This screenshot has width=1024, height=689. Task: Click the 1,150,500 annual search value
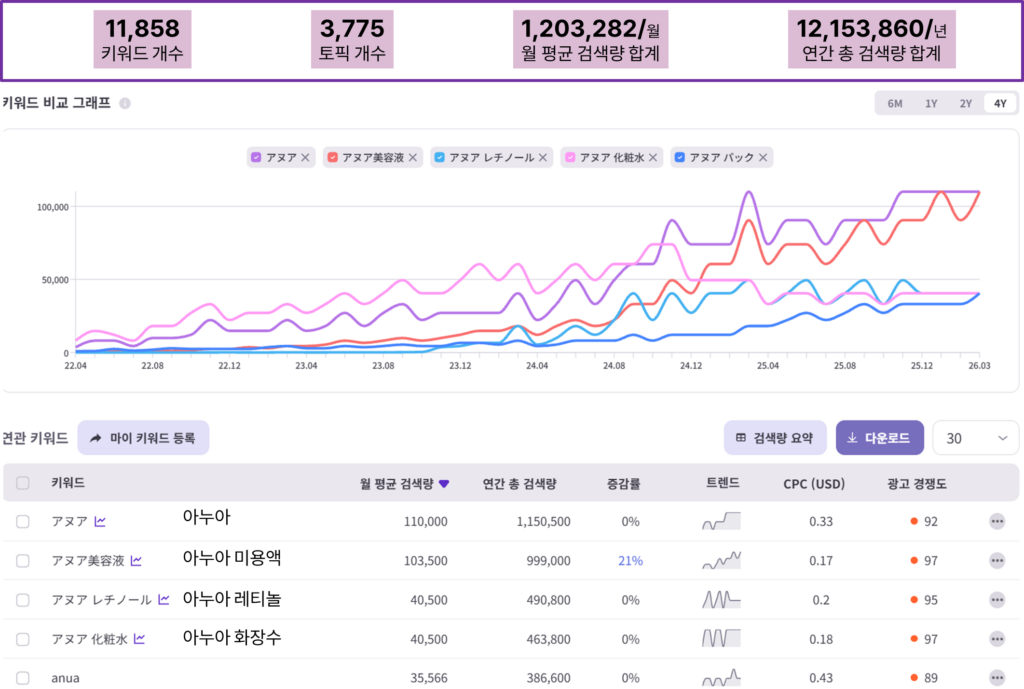[543, 521]
